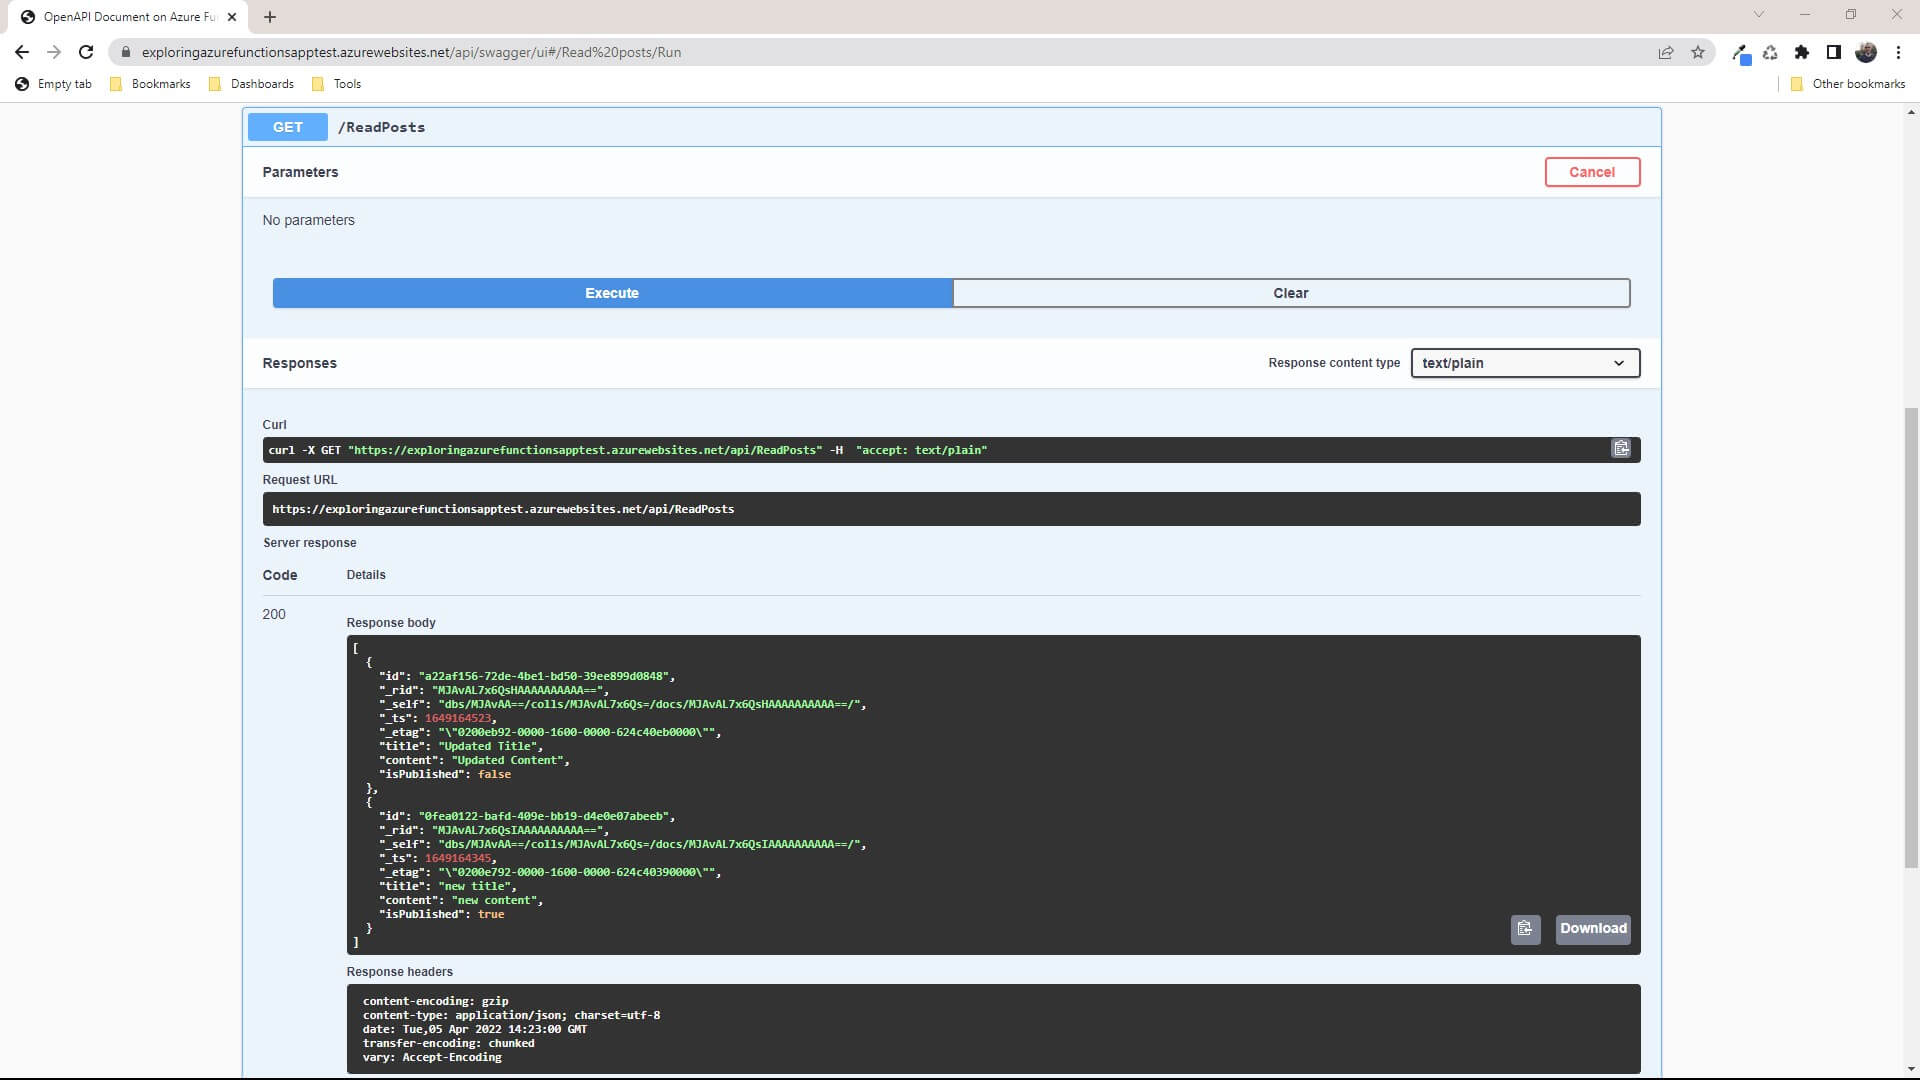This screenshot has width=1920, height=1080.
Task: Share this page via share icon
Action: click(1666, 52)
